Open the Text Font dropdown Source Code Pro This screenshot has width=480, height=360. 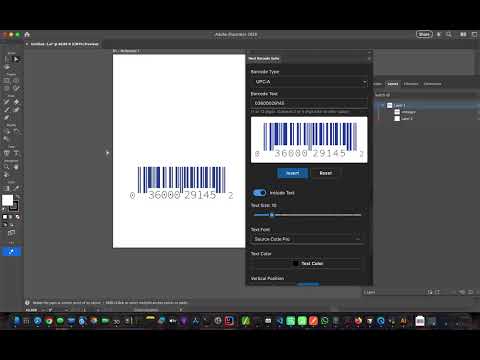click(307, 239)
